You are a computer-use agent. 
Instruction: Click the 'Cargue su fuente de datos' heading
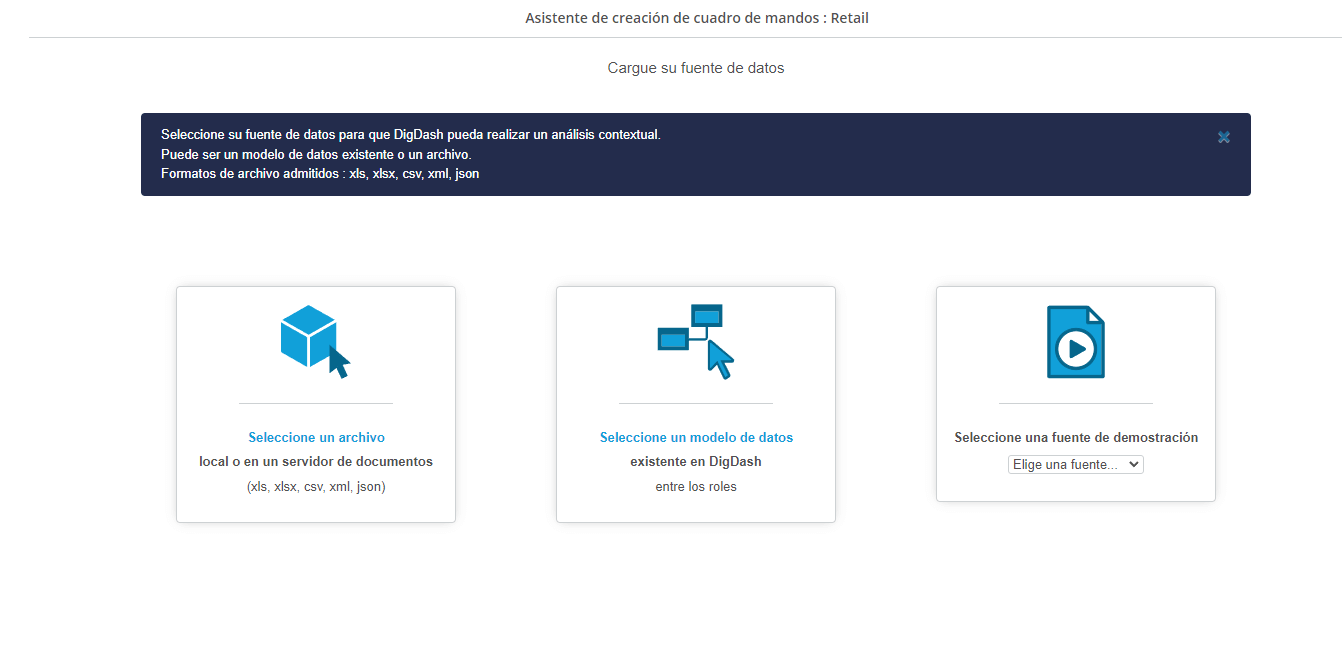point(696,68)
